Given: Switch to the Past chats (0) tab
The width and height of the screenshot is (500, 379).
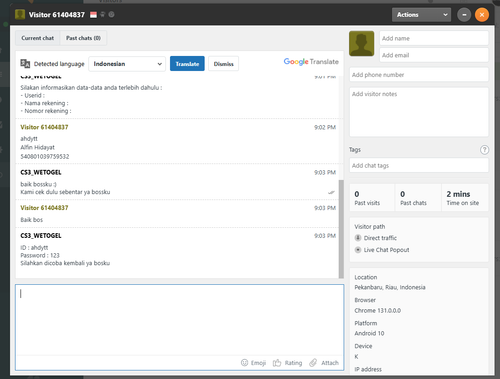Looking at the screenshot, I should (83, 38).
